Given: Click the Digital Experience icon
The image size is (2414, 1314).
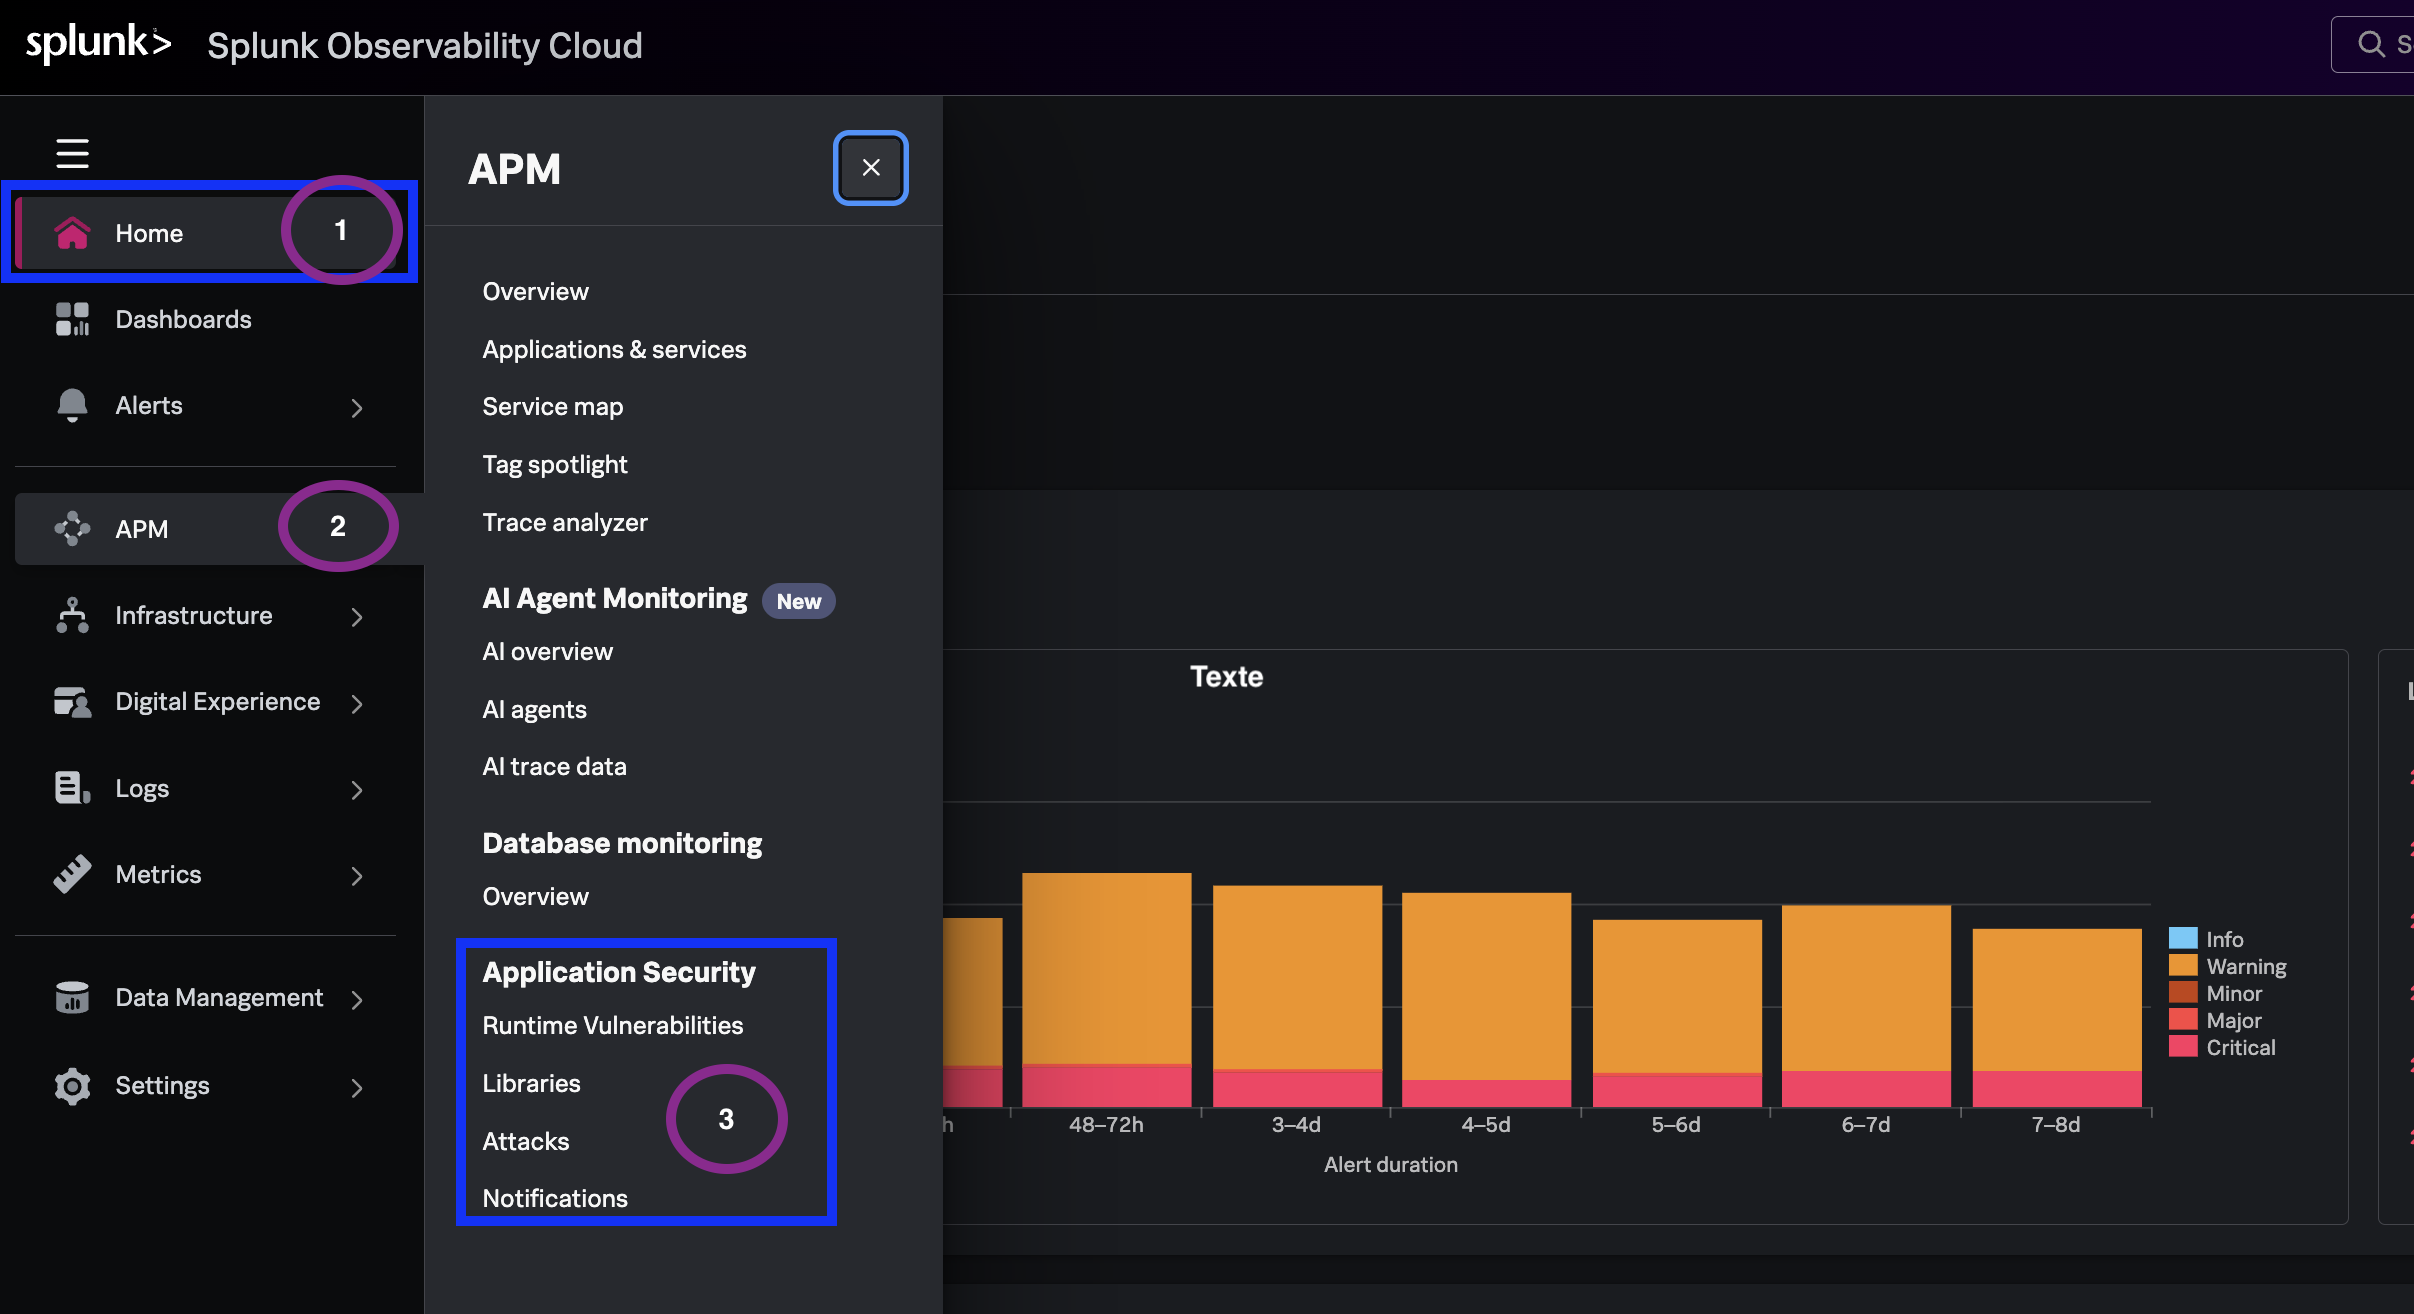Looking at the screenshot, I should coord(72,702).
